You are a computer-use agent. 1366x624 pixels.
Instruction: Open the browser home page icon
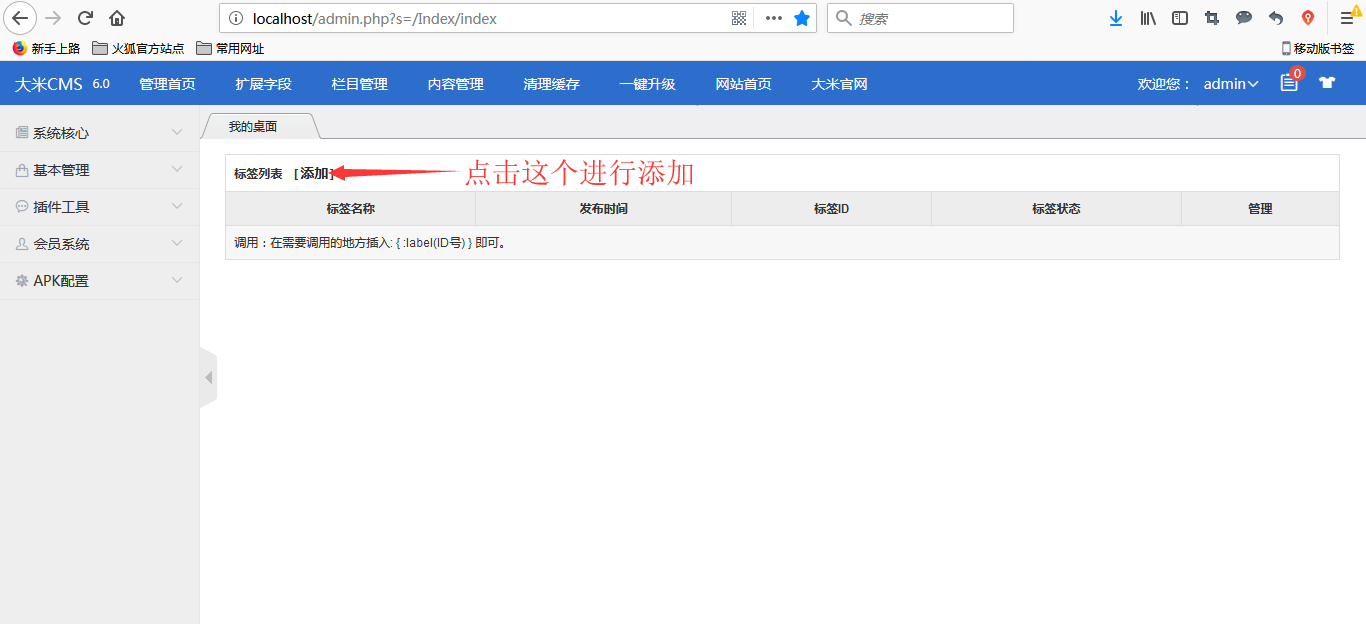point(117,18)
